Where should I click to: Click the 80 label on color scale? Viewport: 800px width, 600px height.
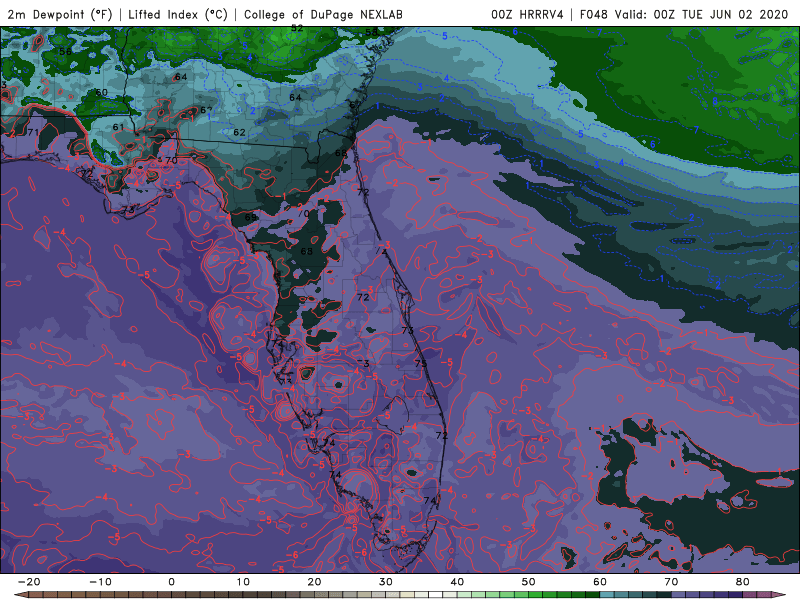(x=743, y=582)
